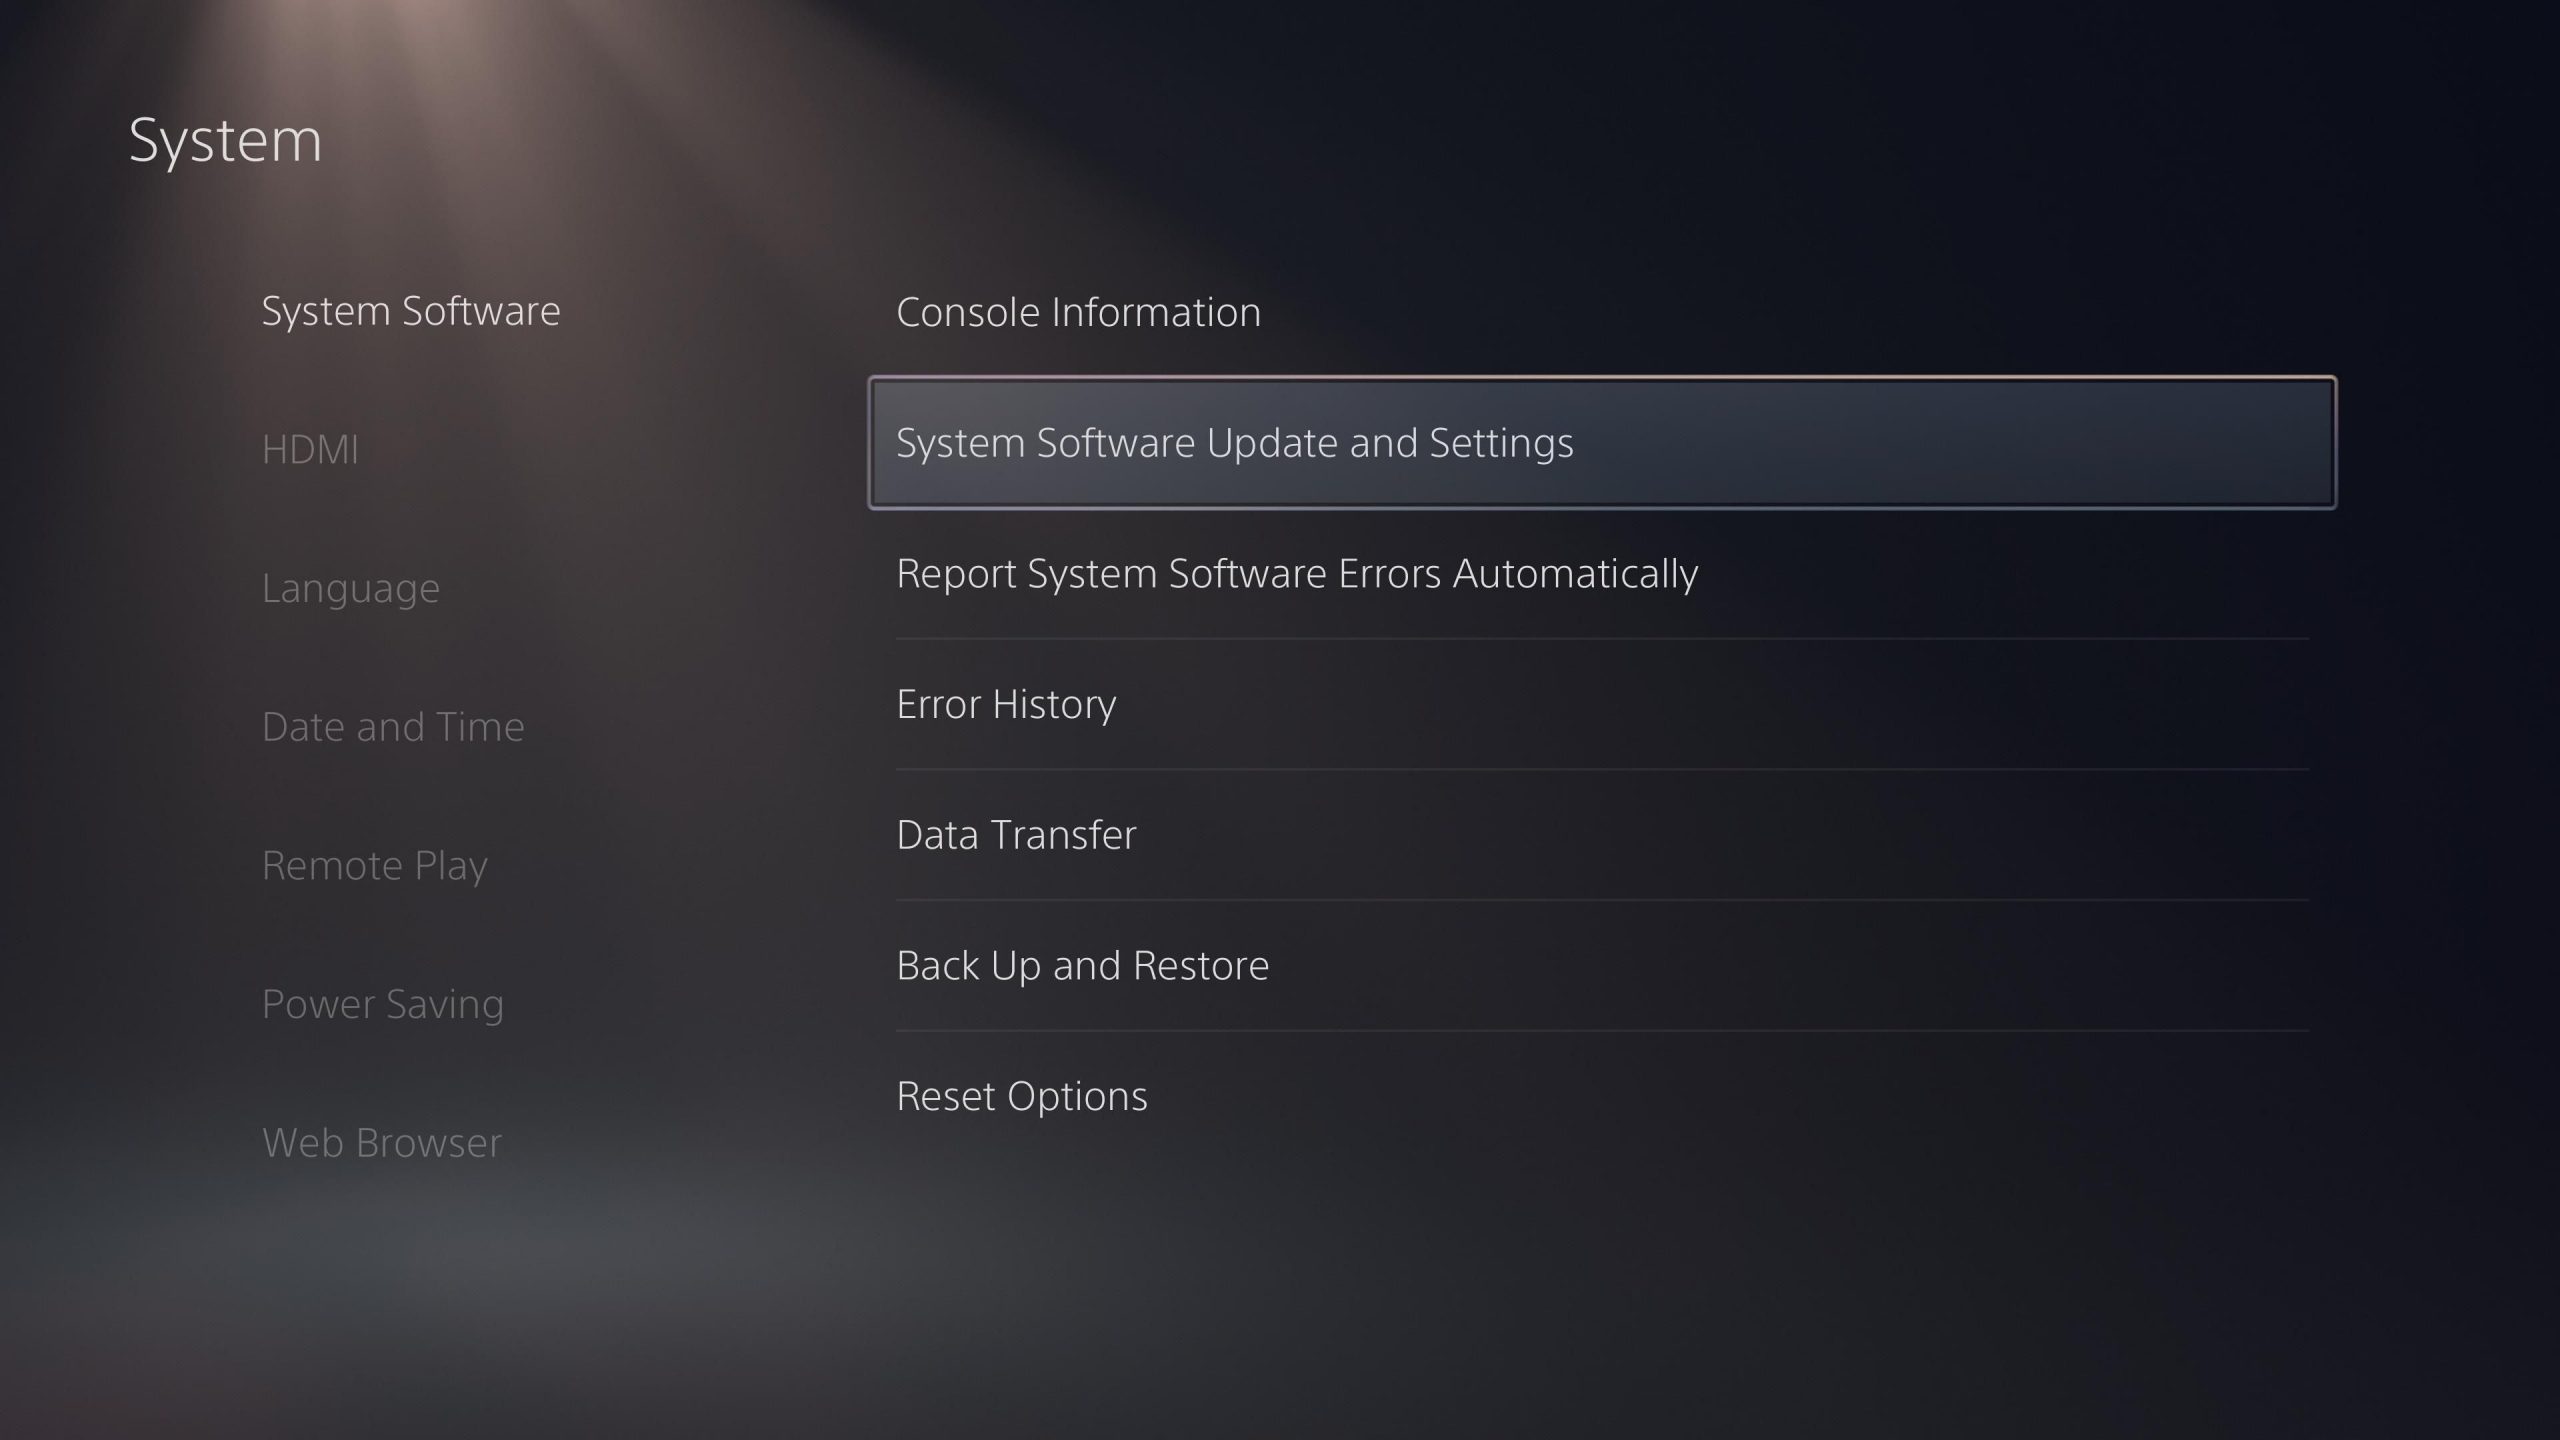
Task: Open the Language settings category
Action: coord(350,588)
